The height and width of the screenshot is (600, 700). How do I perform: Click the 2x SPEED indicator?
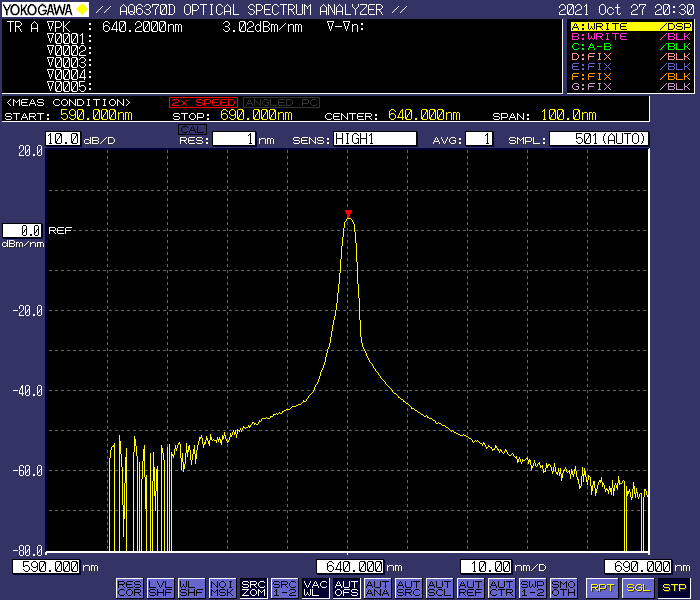(204, 103)
